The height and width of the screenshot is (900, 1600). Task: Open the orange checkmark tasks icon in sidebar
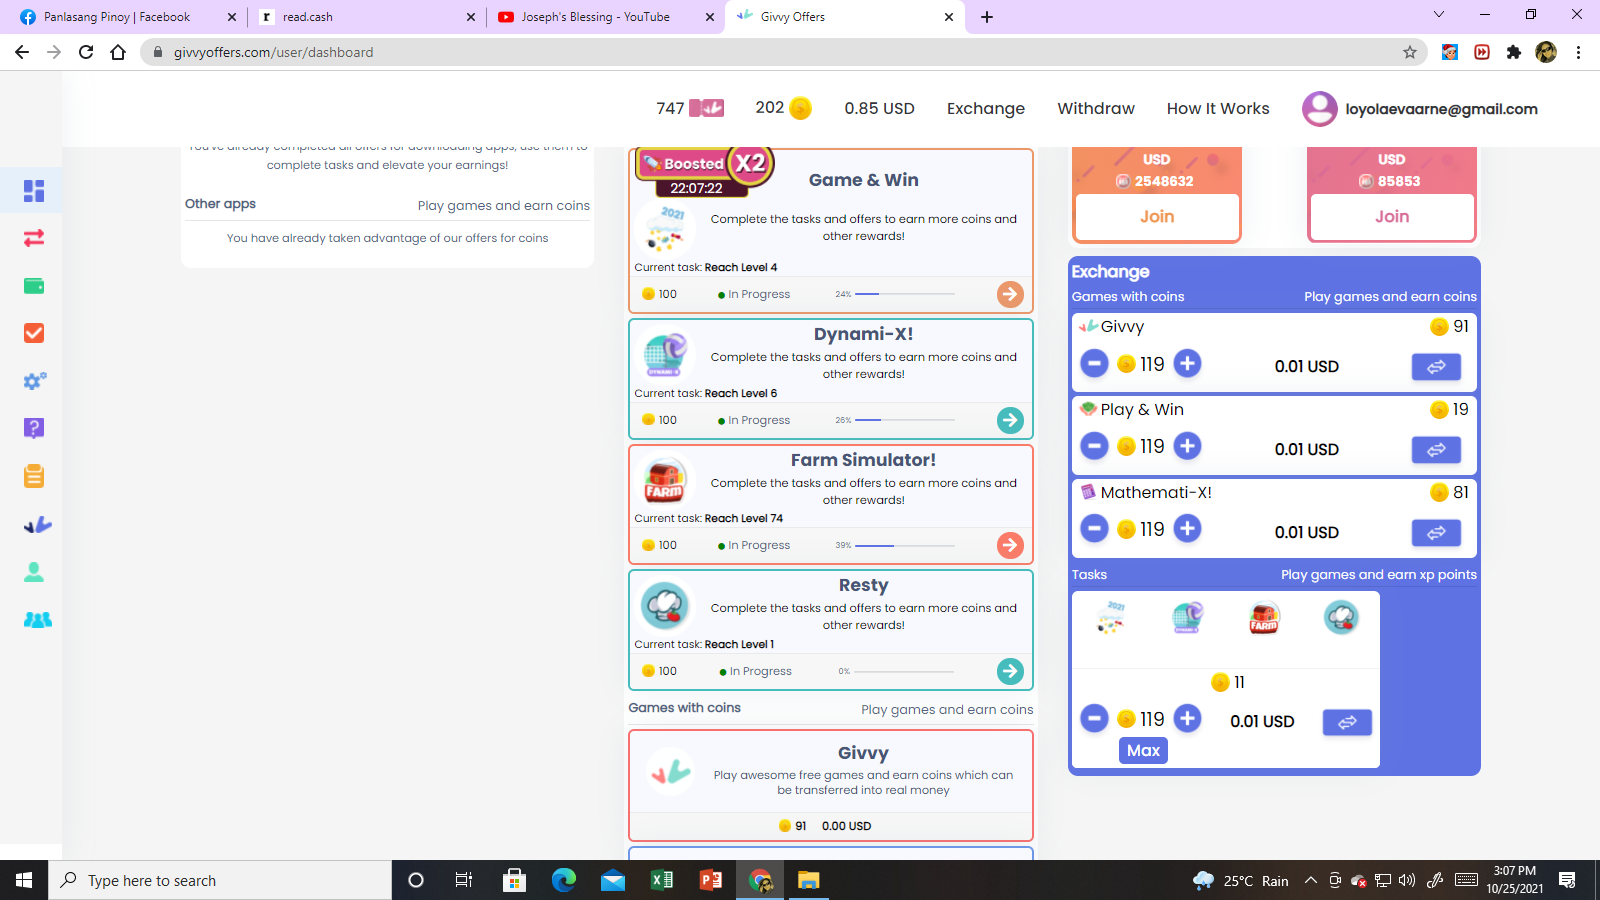pos(34,333)
